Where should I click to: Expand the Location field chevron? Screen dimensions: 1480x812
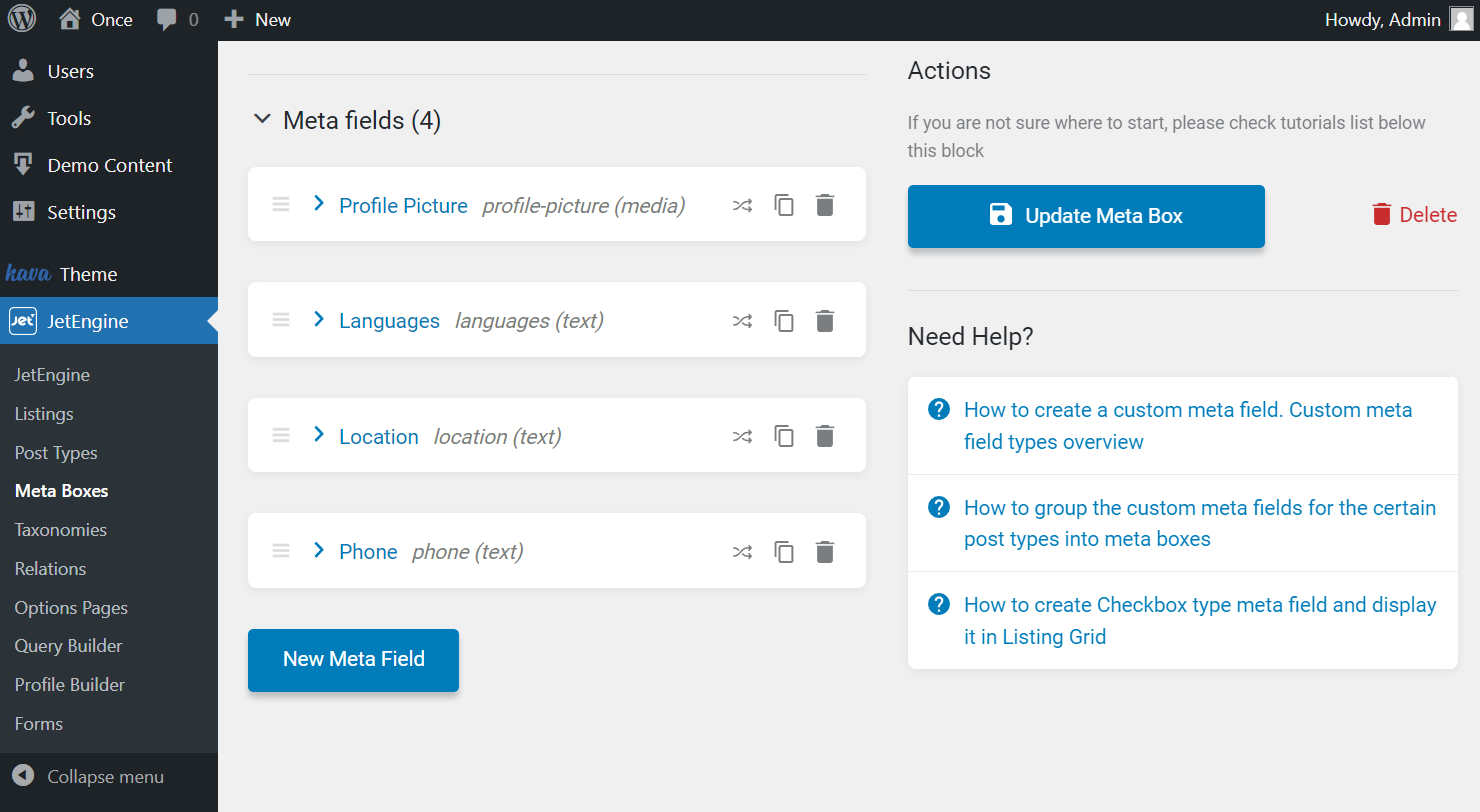pyautogui.click(x=319, y=434)
